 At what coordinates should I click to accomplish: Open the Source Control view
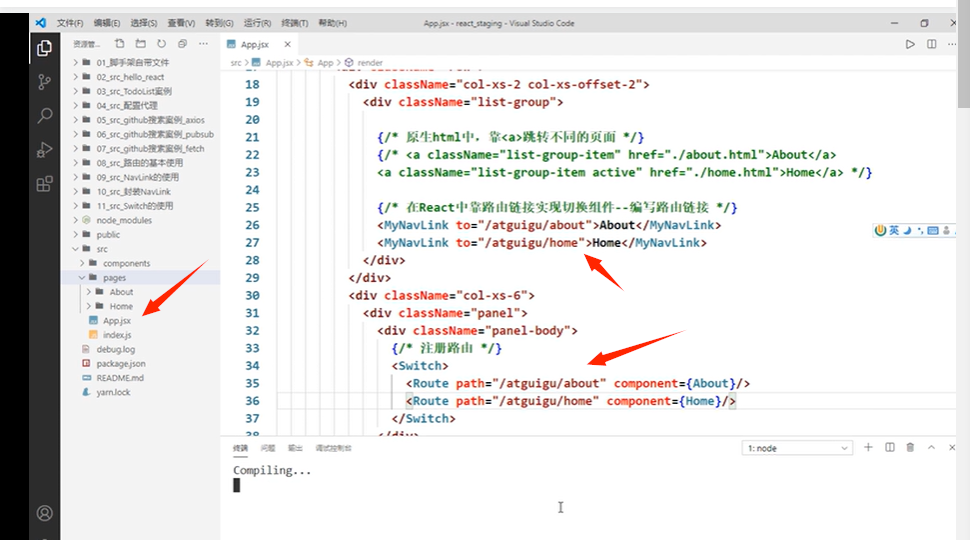44,82
